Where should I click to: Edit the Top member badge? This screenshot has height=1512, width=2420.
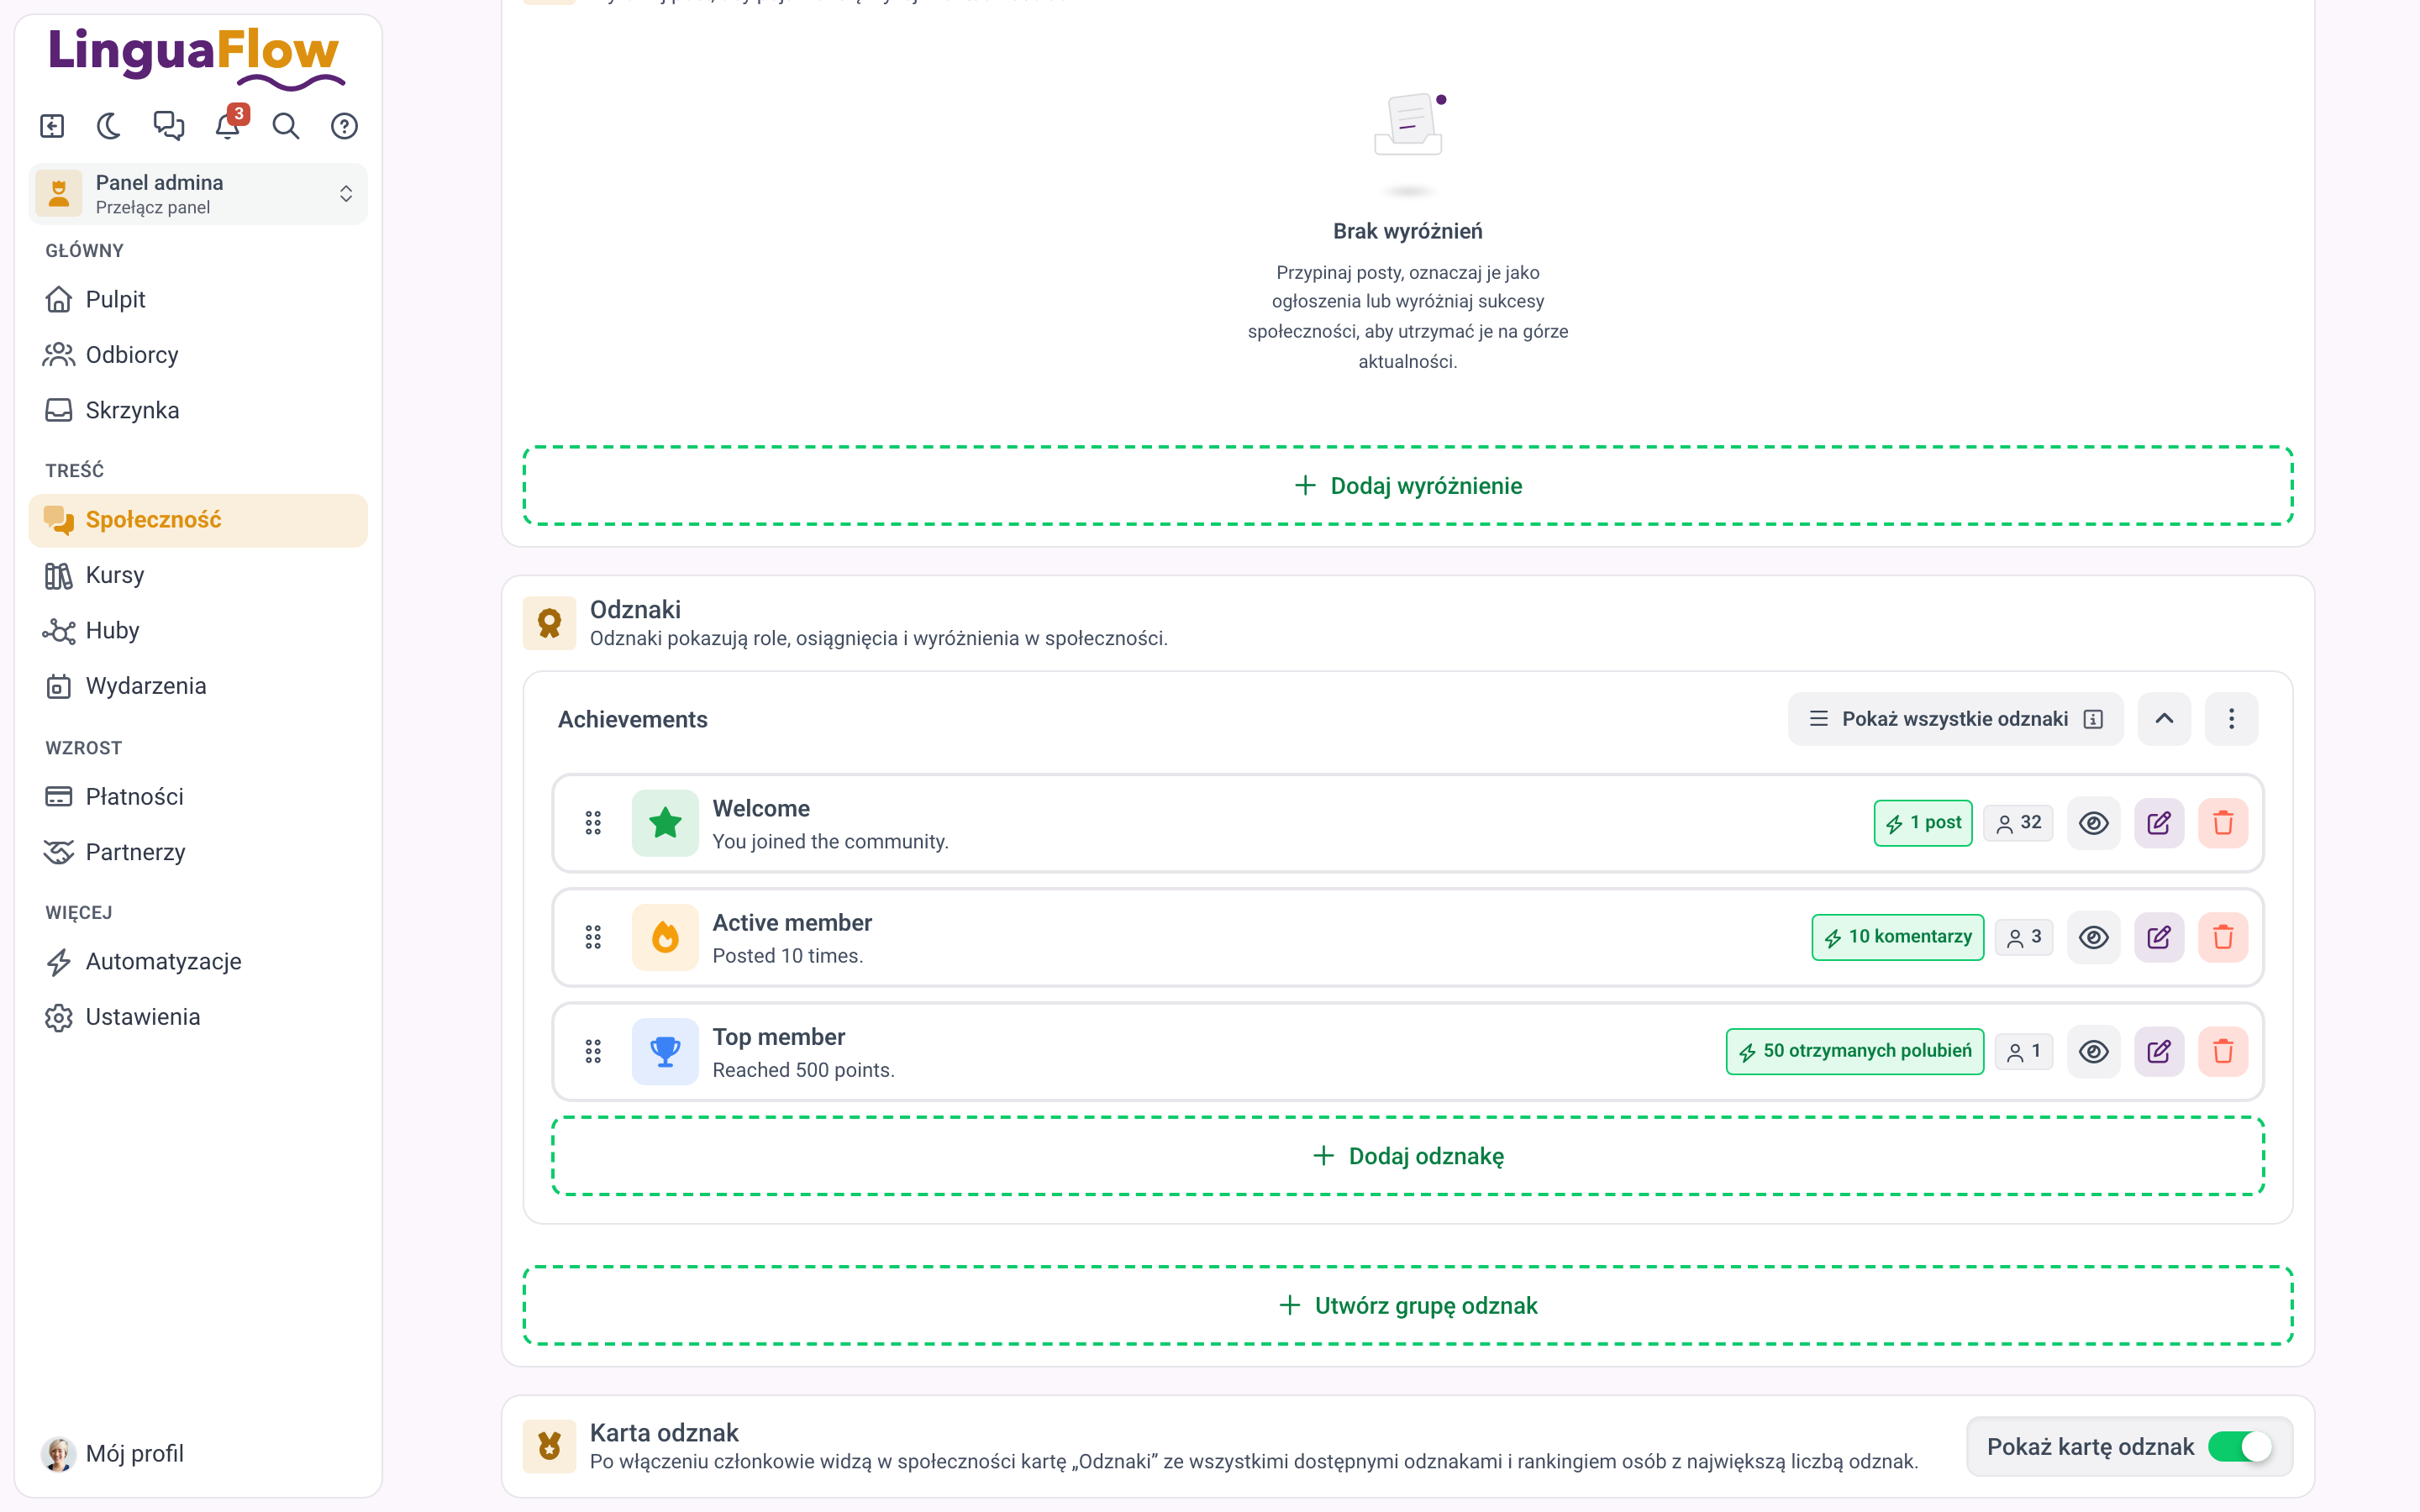point(2159,1051)
